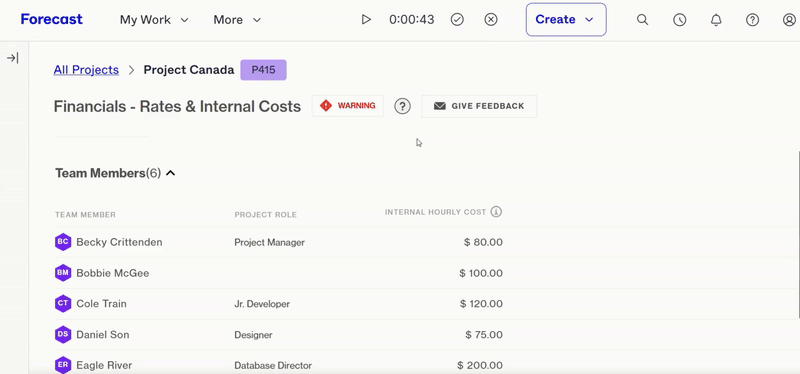Click the INTERNAL HOURLY COST column header
The width and height of the screenshot is (800, 374).
pos(435,212)
